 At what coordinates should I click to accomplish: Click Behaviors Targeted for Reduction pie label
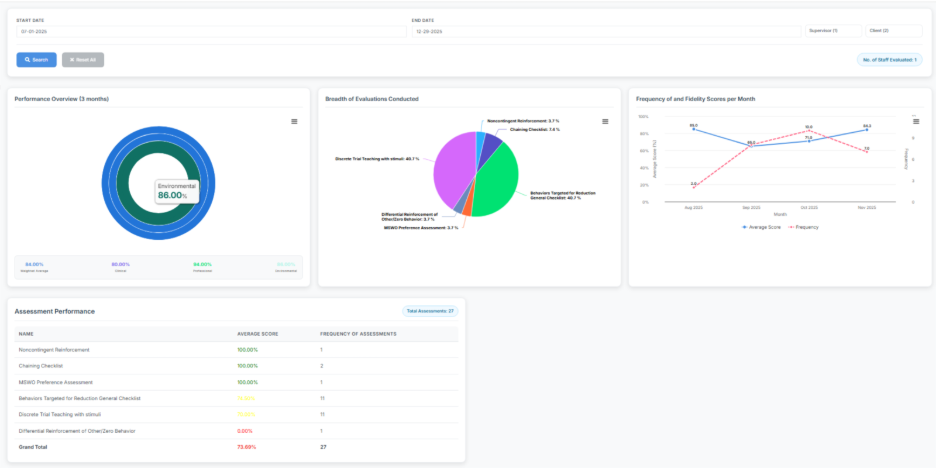tap(563, 195)
